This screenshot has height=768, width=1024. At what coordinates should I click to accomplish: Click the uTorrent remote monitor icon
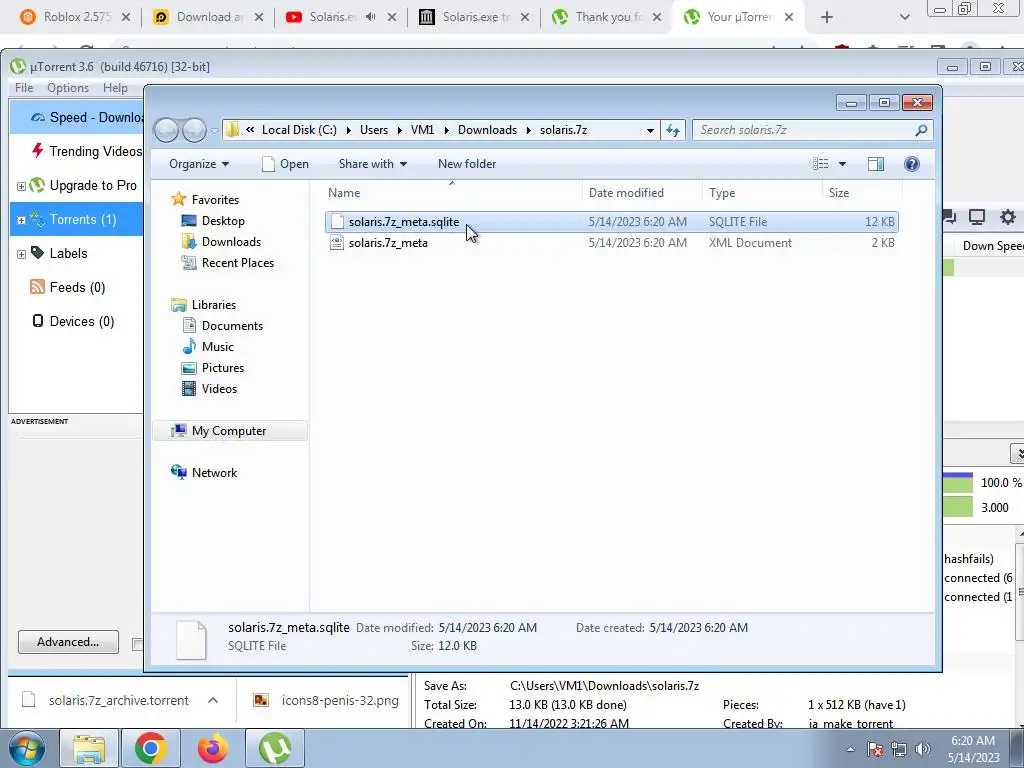tap(977, 217)
